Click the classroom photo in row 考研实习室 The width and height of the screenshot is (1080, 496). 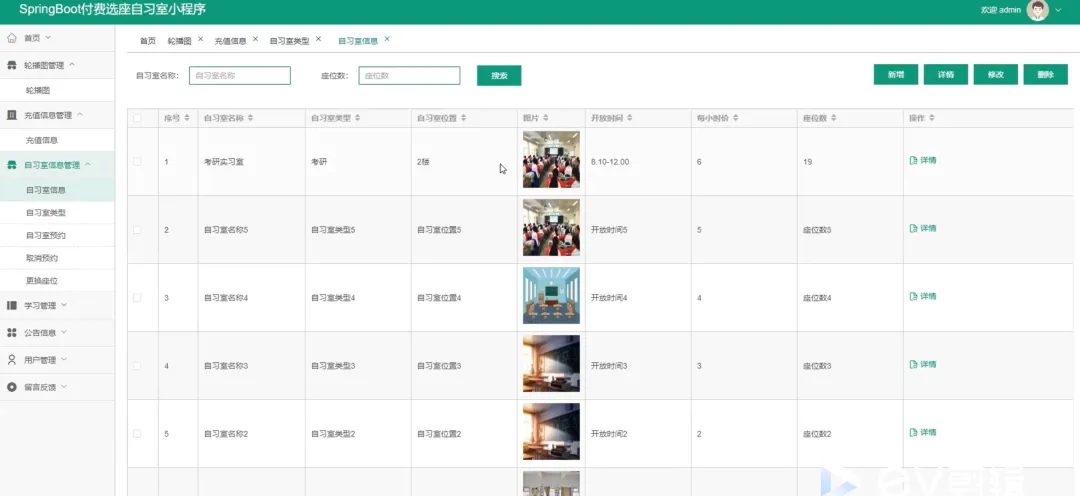pos(551,159)
